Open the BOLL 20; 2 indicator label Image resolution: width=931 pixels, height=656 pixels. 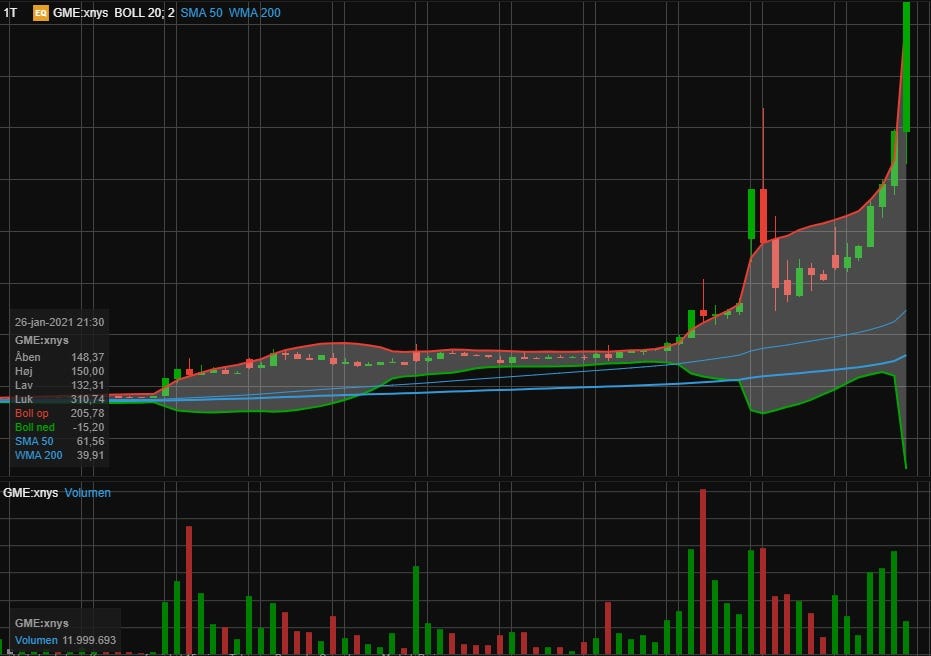tap(144, 12)
